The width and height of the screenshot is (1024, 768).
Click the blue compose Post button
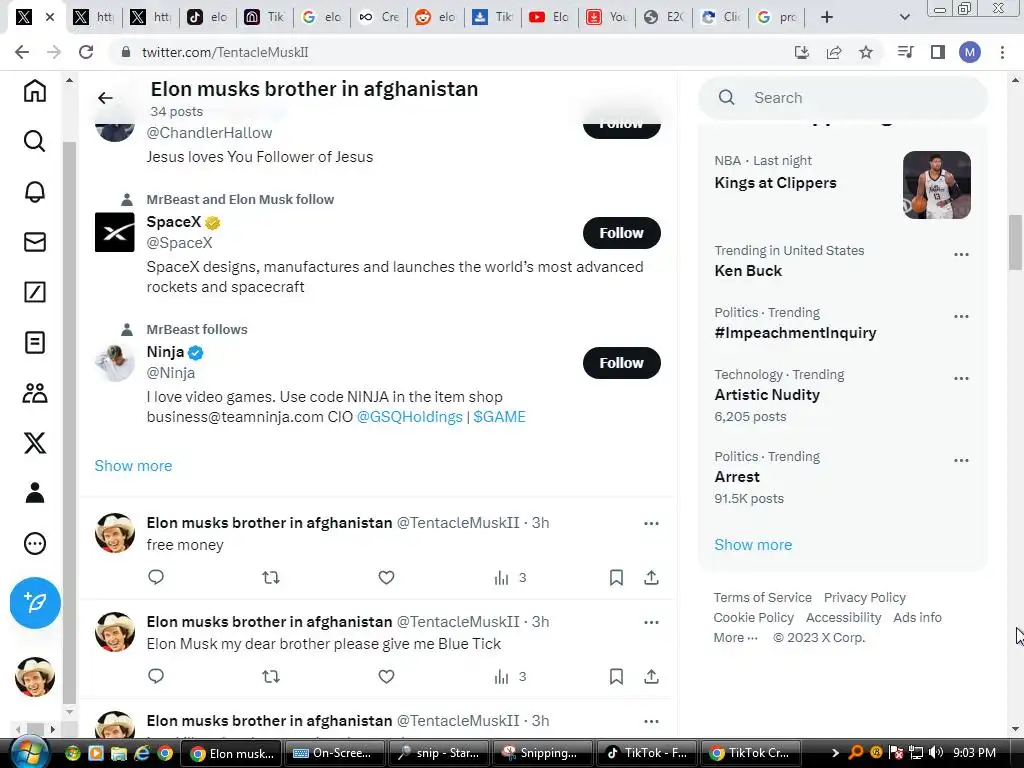[x=35, y=603]
